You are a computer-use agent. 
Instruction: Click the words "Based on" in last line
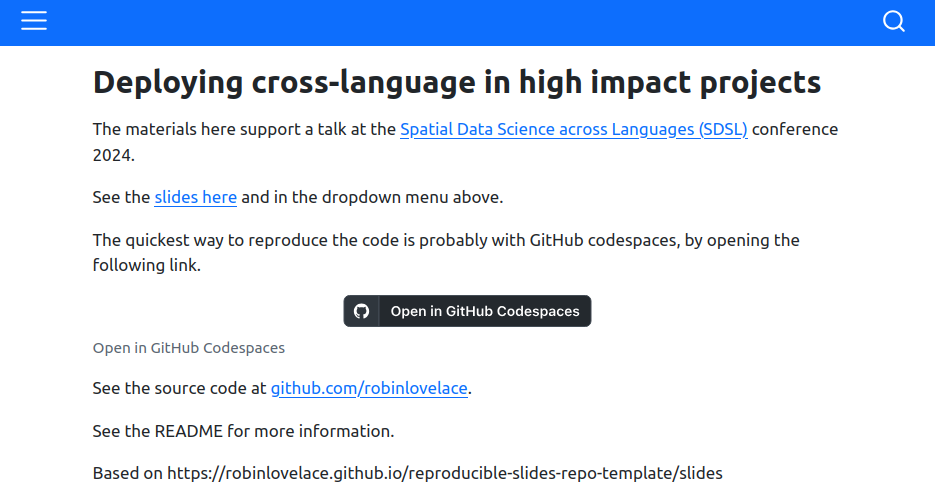point(128,474)
